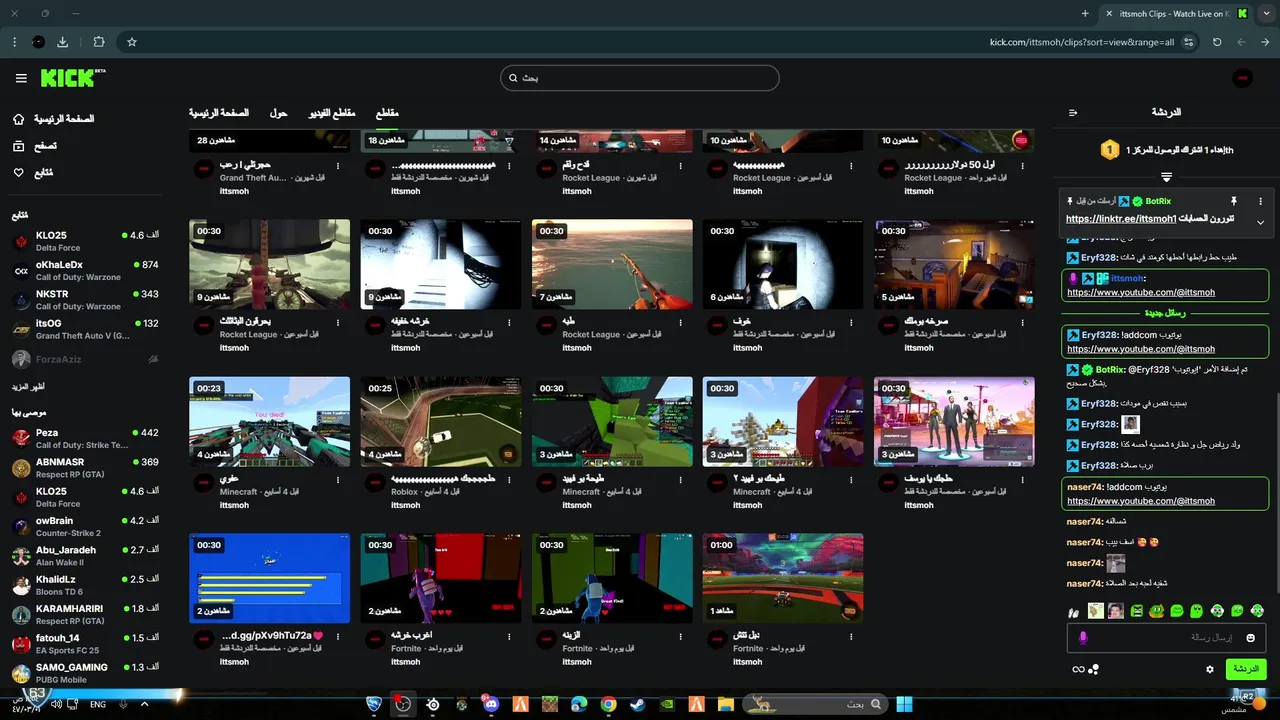Screen dimensions: 1280x720
Task: Switch to the Videos tab
Action: coord(331,113)
